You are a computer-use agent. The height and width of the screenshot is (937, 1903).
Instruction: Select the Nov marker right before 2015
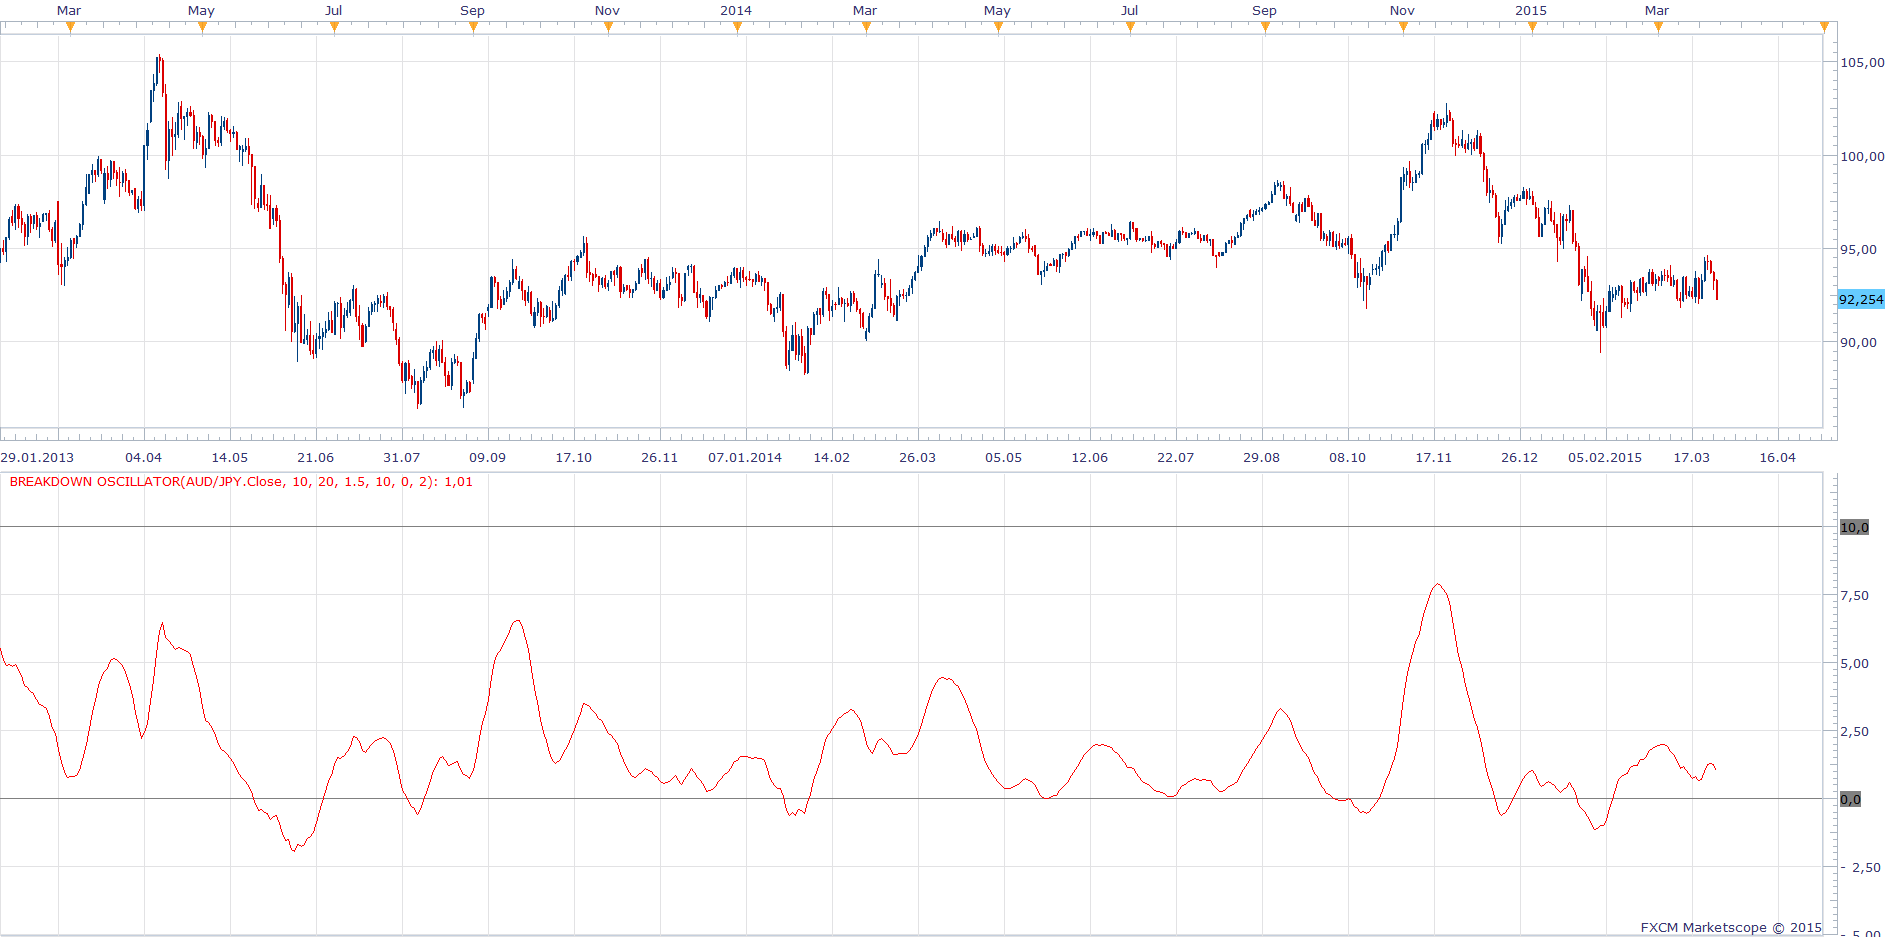point(1403,27)
